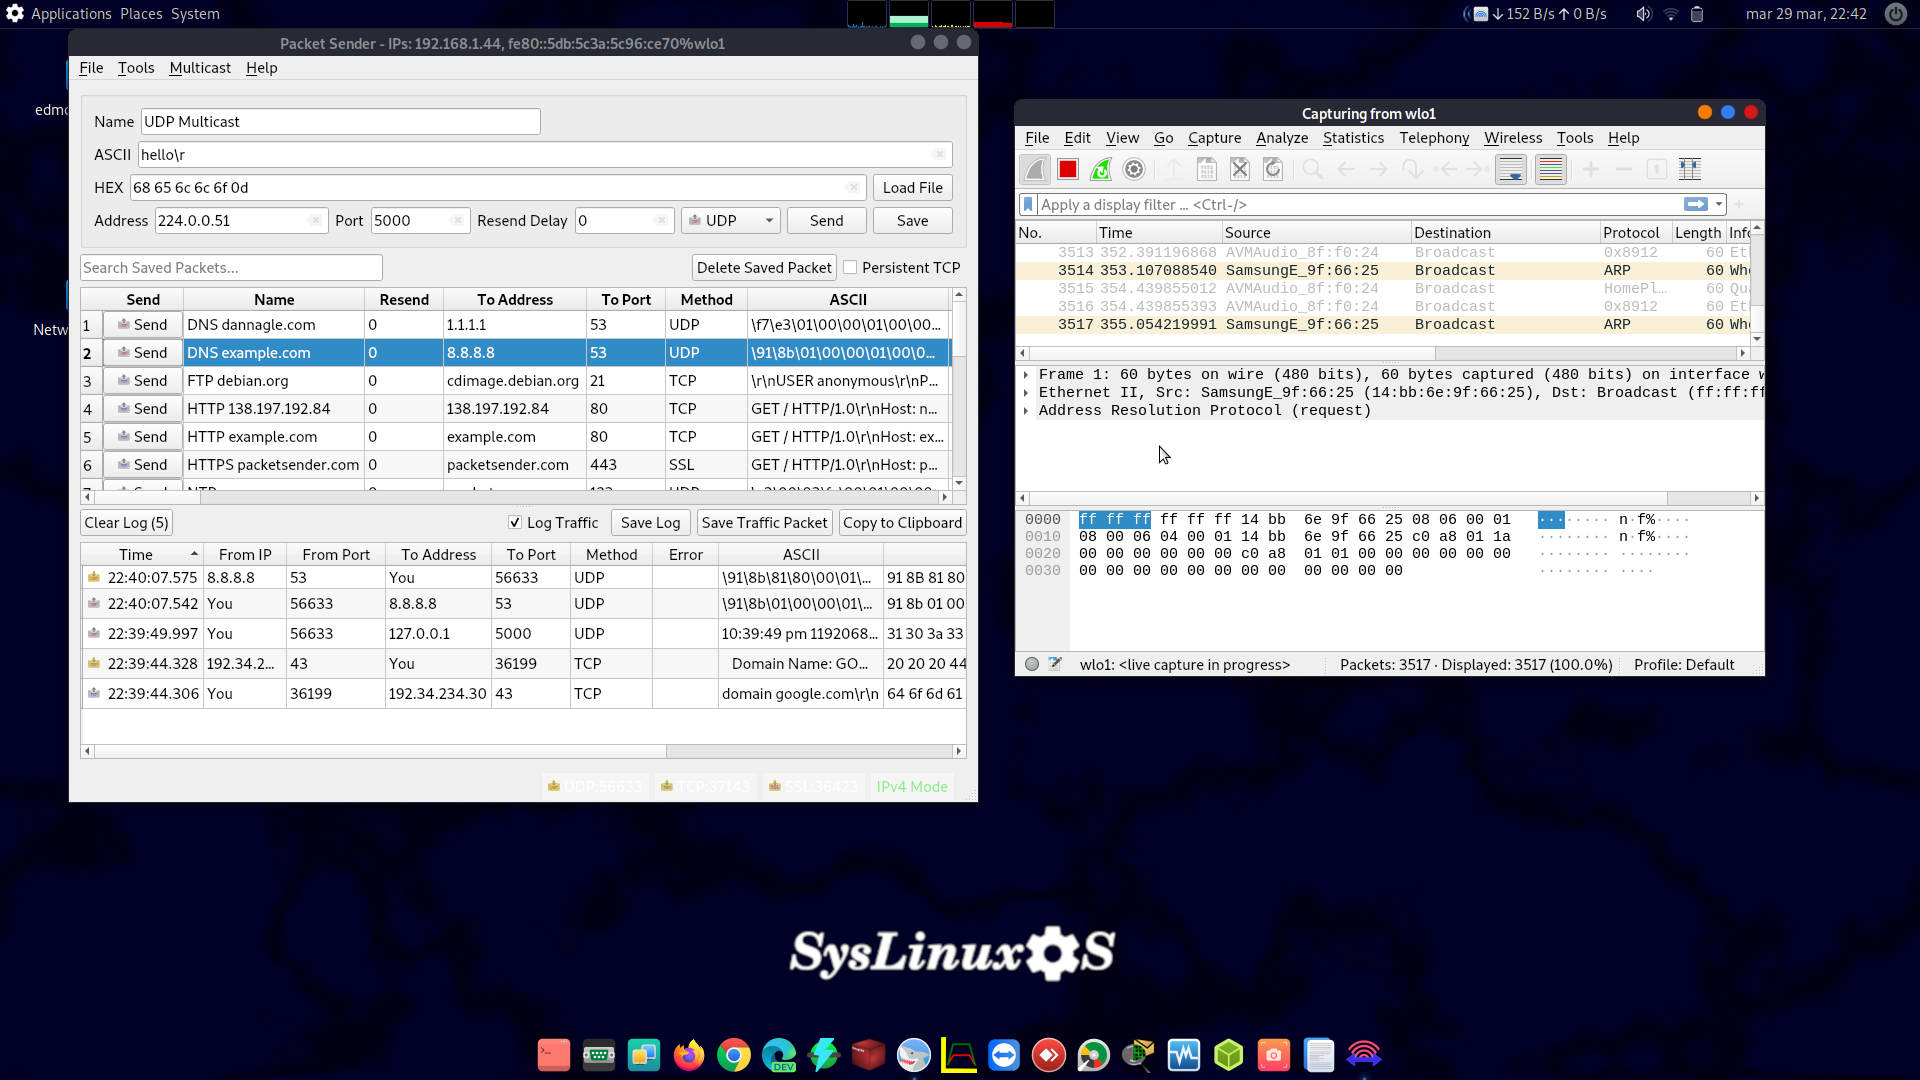1920x1080 pixels.
Task: Click the display filter bookmark icon
Action: 1028,204
